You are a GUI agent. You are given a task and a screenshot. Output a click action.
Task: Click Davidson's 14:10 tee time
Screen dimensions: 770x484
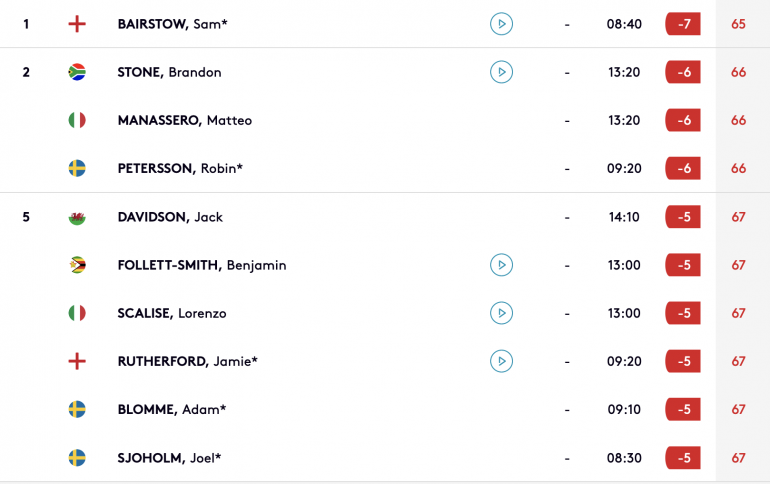(624, 217)
